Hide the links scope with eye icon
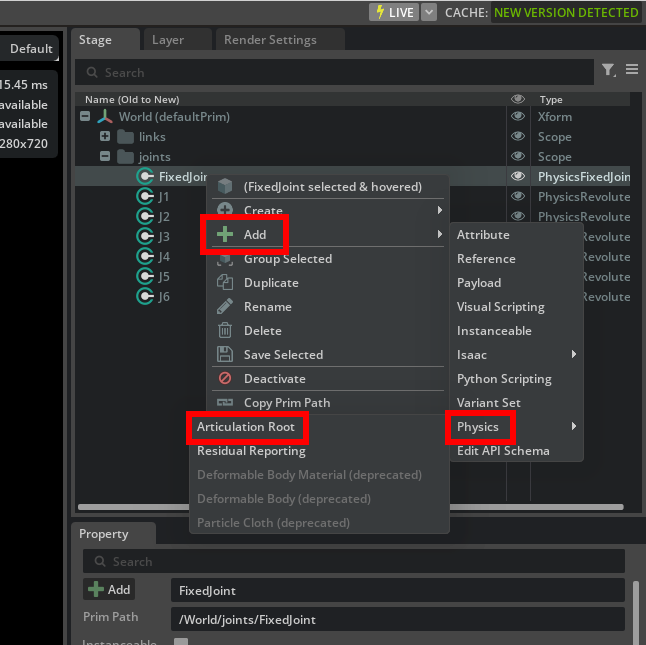This screenshot has width=646, height=645. tap(518, 137)
